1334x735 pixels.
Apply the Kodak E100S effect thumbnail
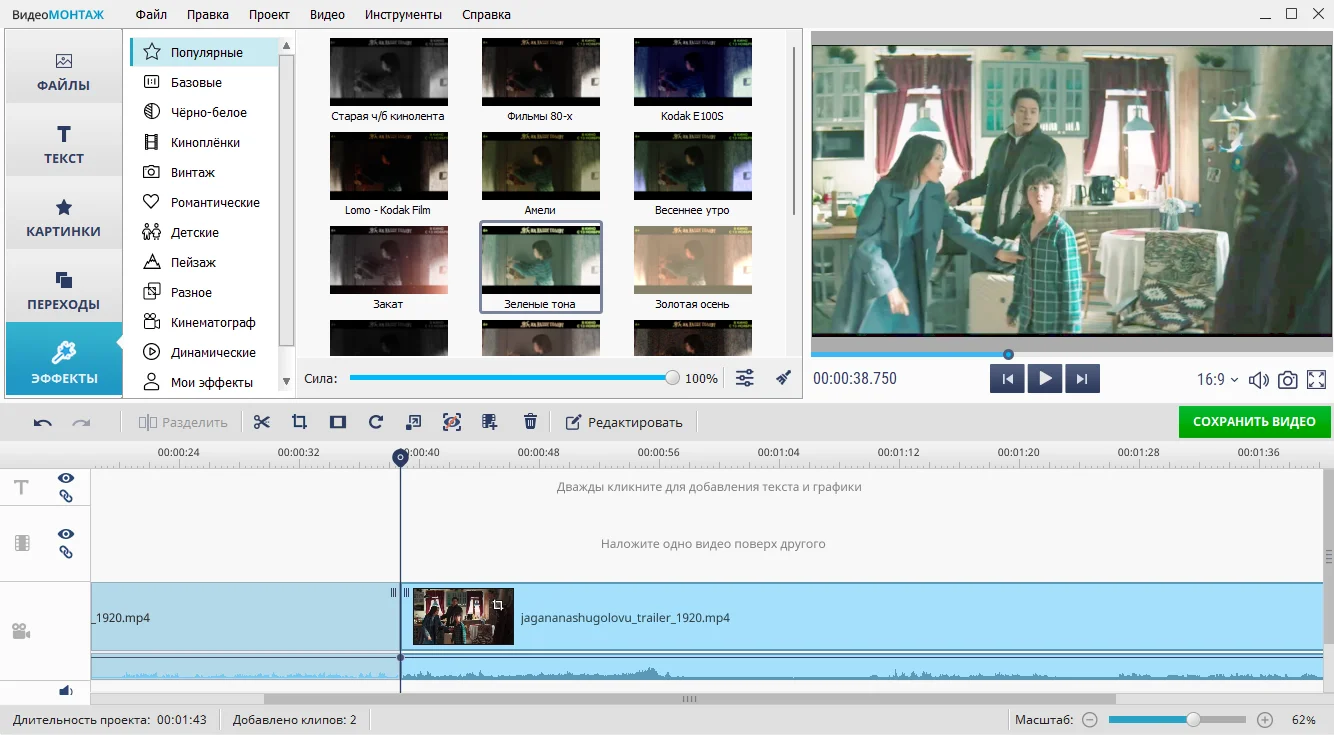click(692, 72)
